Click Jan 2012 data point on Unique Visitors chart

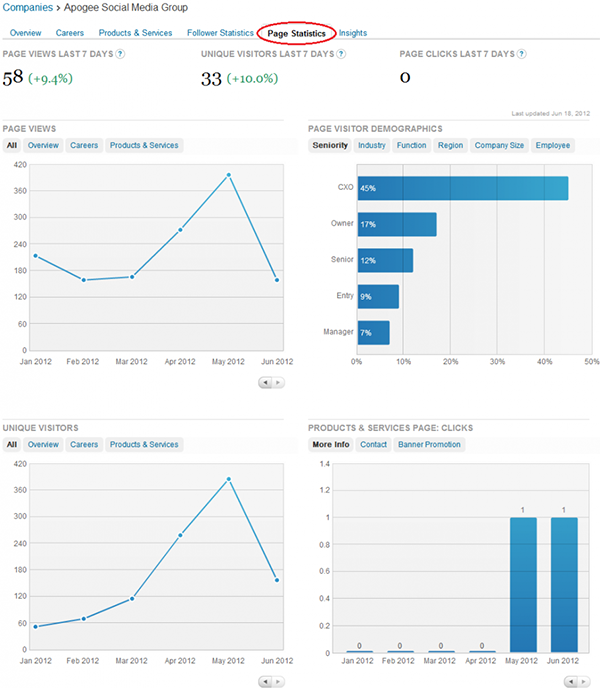tap(36, 627)
